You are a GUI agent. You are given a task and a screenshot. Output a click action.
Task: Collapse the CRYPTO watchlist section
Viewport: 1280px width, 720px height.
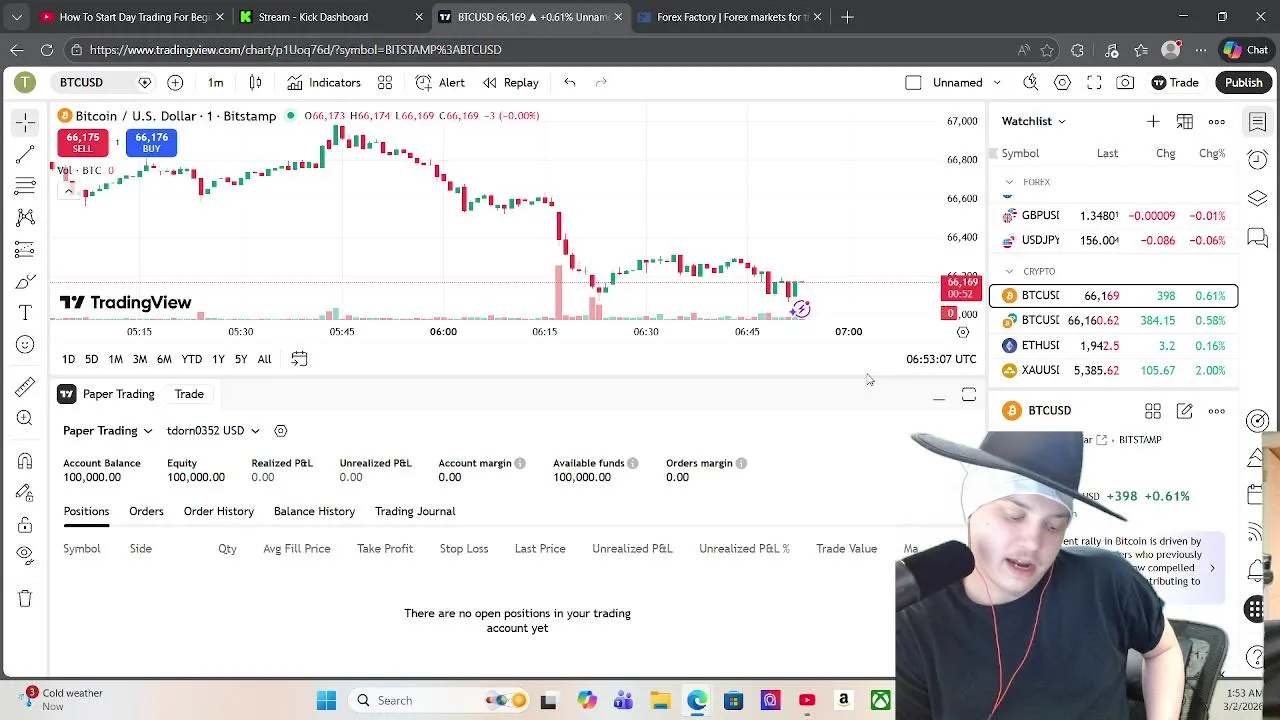tap(1009, 272)
